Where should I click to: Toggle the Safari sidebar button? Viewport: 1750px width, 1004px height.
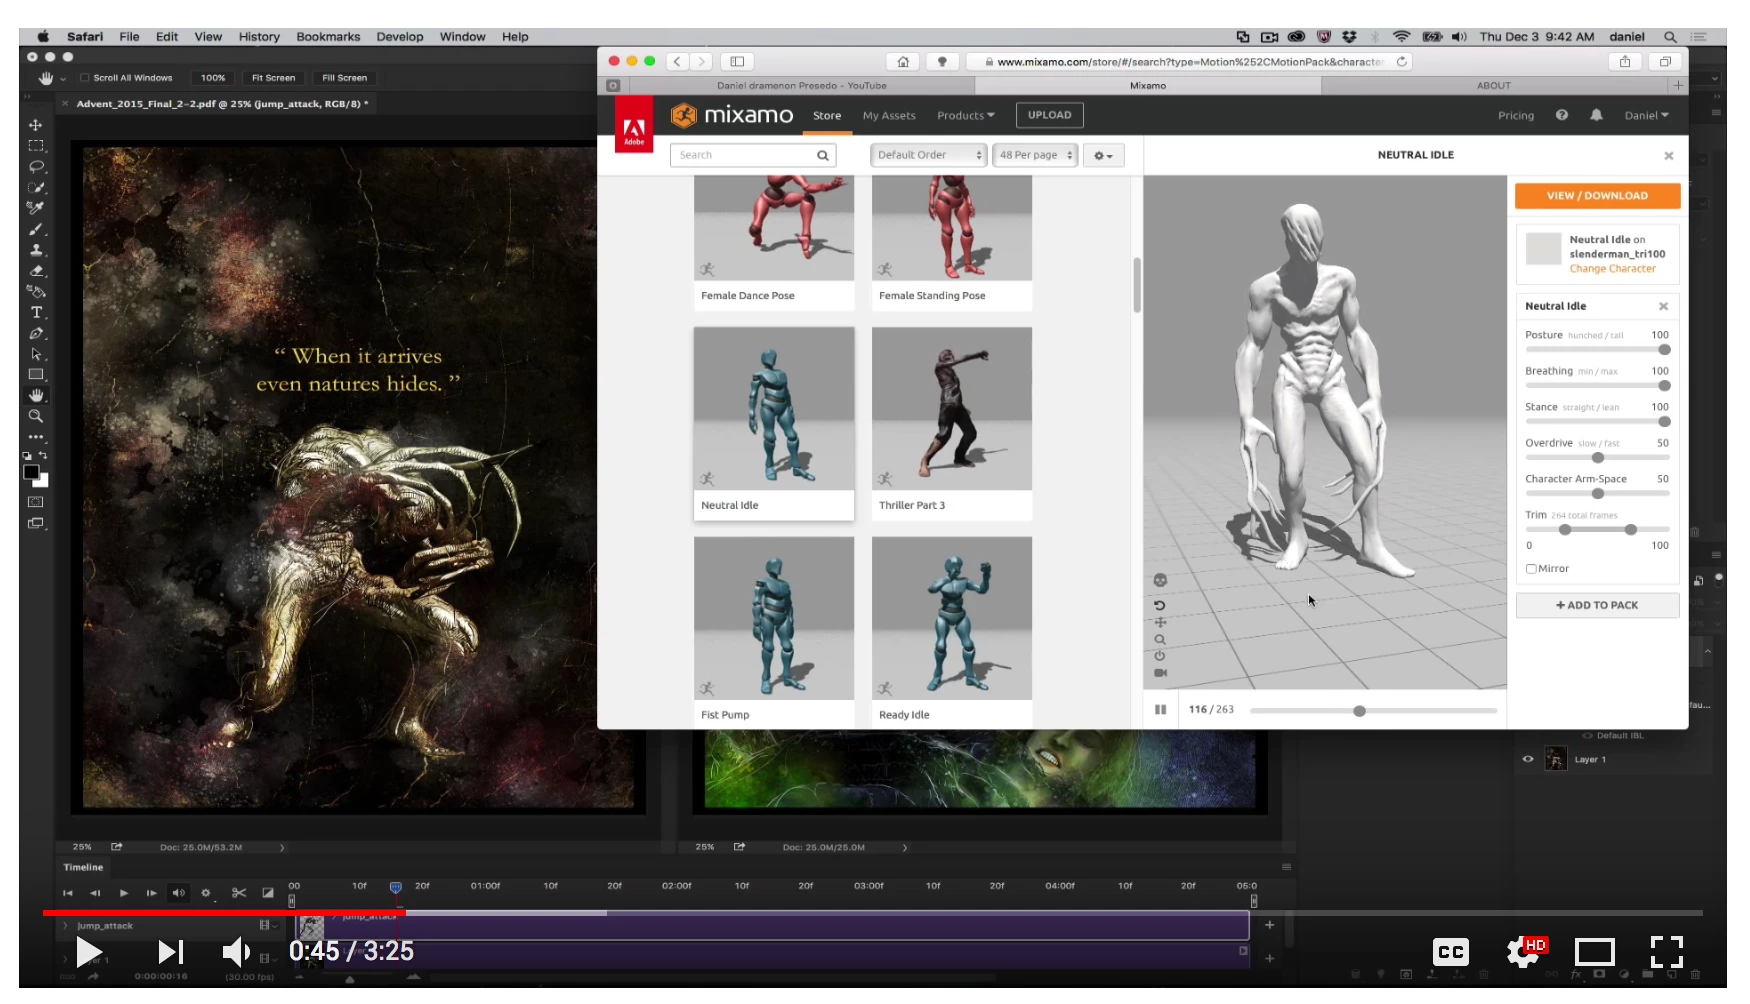pos(738,62)
